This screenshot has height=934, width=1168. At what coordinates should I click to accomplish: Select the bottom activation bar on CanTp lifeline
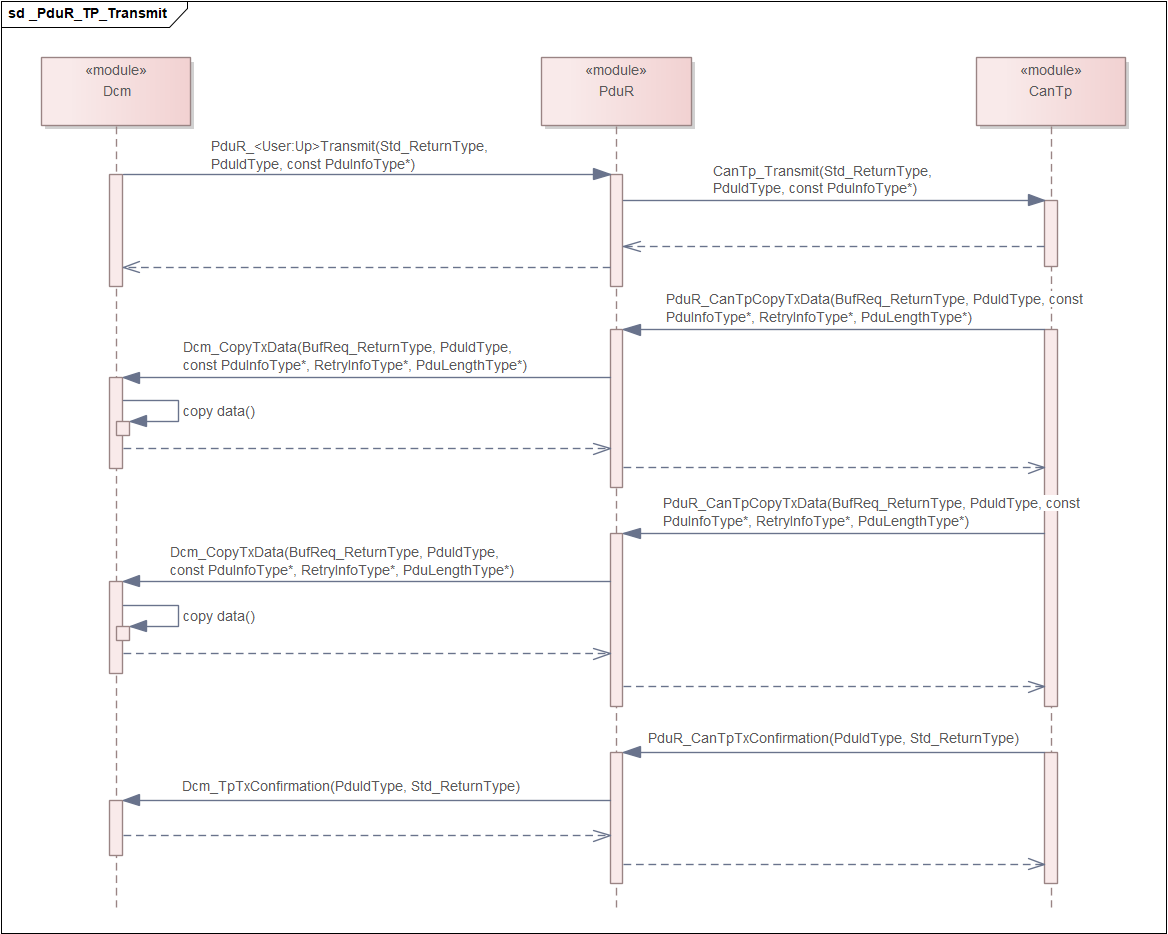[x=1050, y=817]
